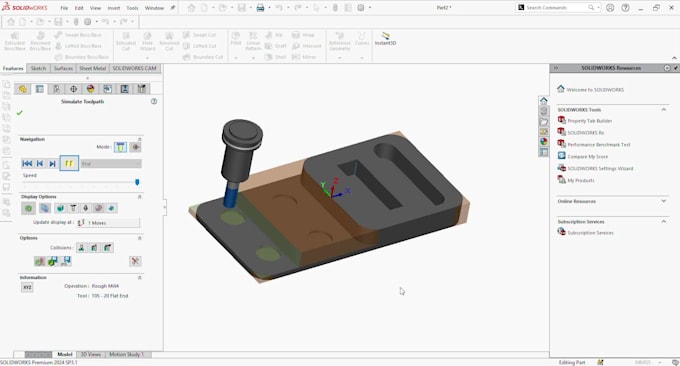Open the DisplayManager color ball tab
Screen dimensions: 680x366
(90, 89)
